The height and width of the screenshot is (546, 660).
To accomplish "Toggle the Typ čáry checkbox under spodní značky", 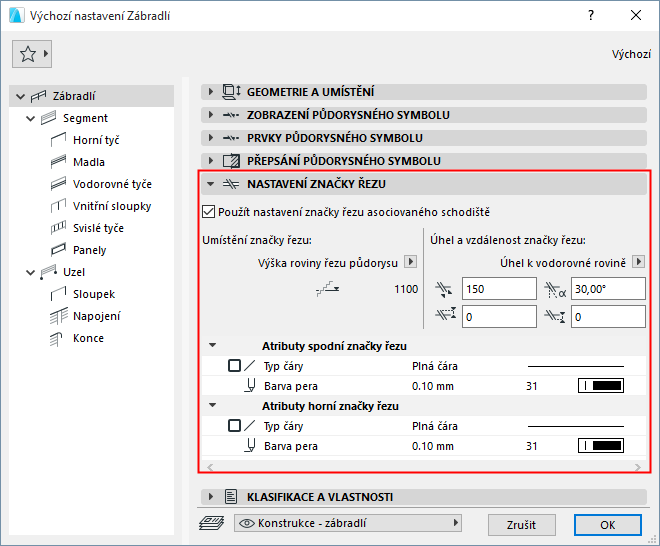I will click(234, 365).
